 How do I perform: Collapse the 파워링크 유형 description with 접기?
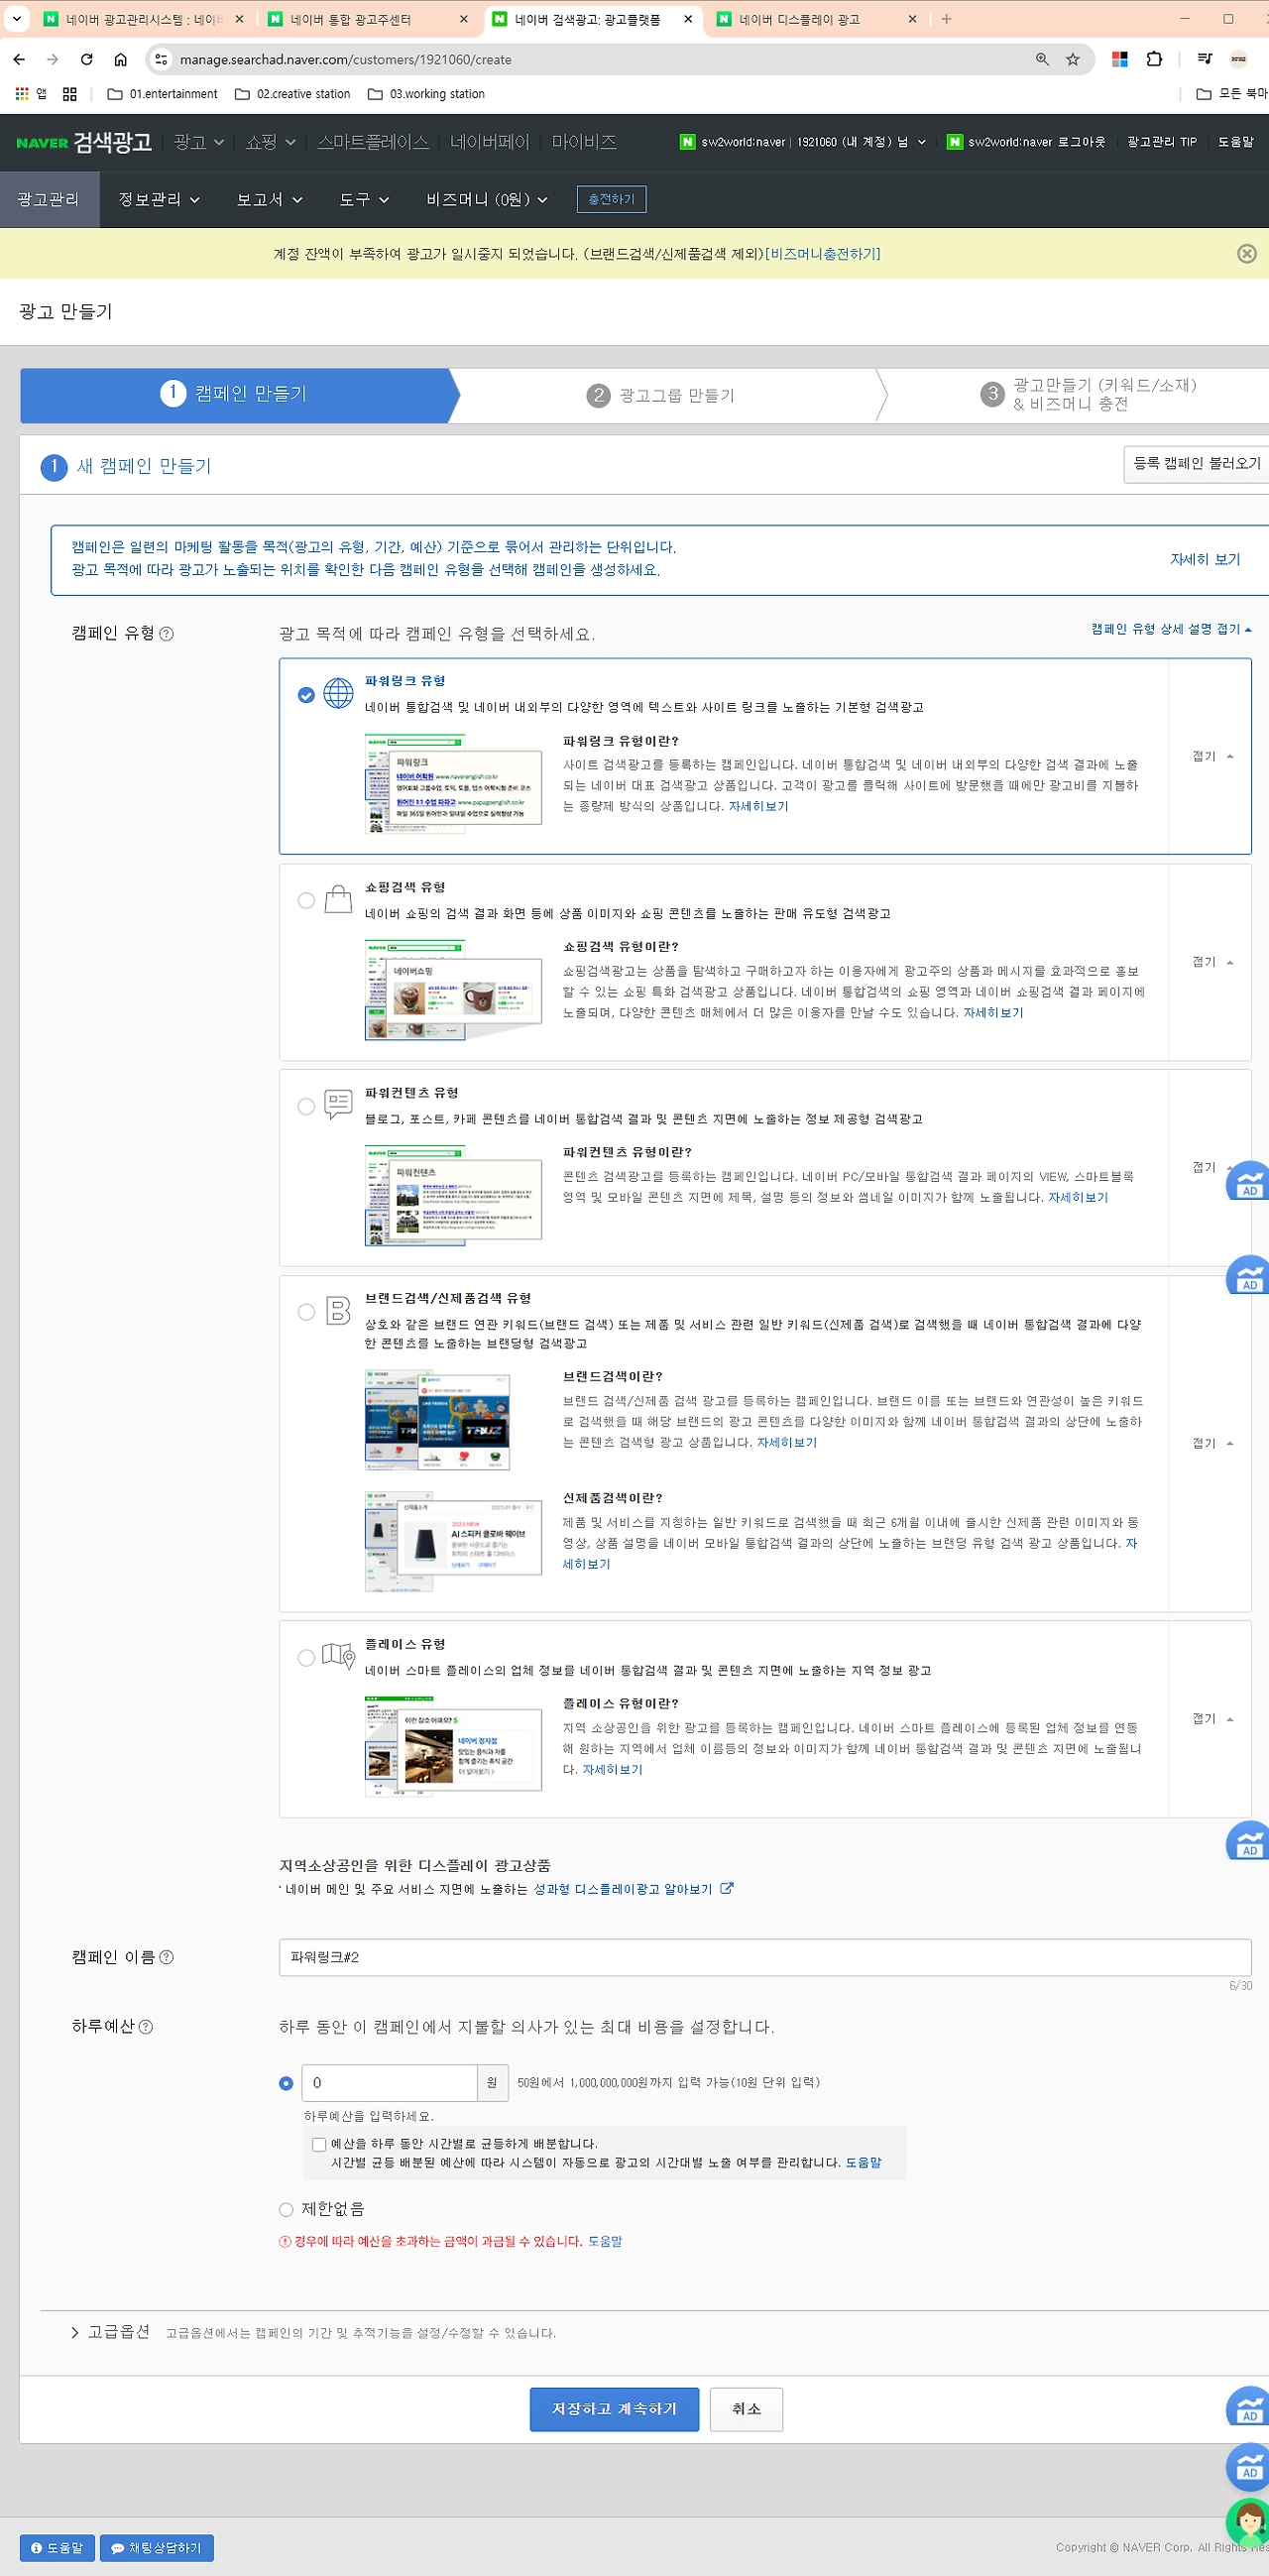1212,757
